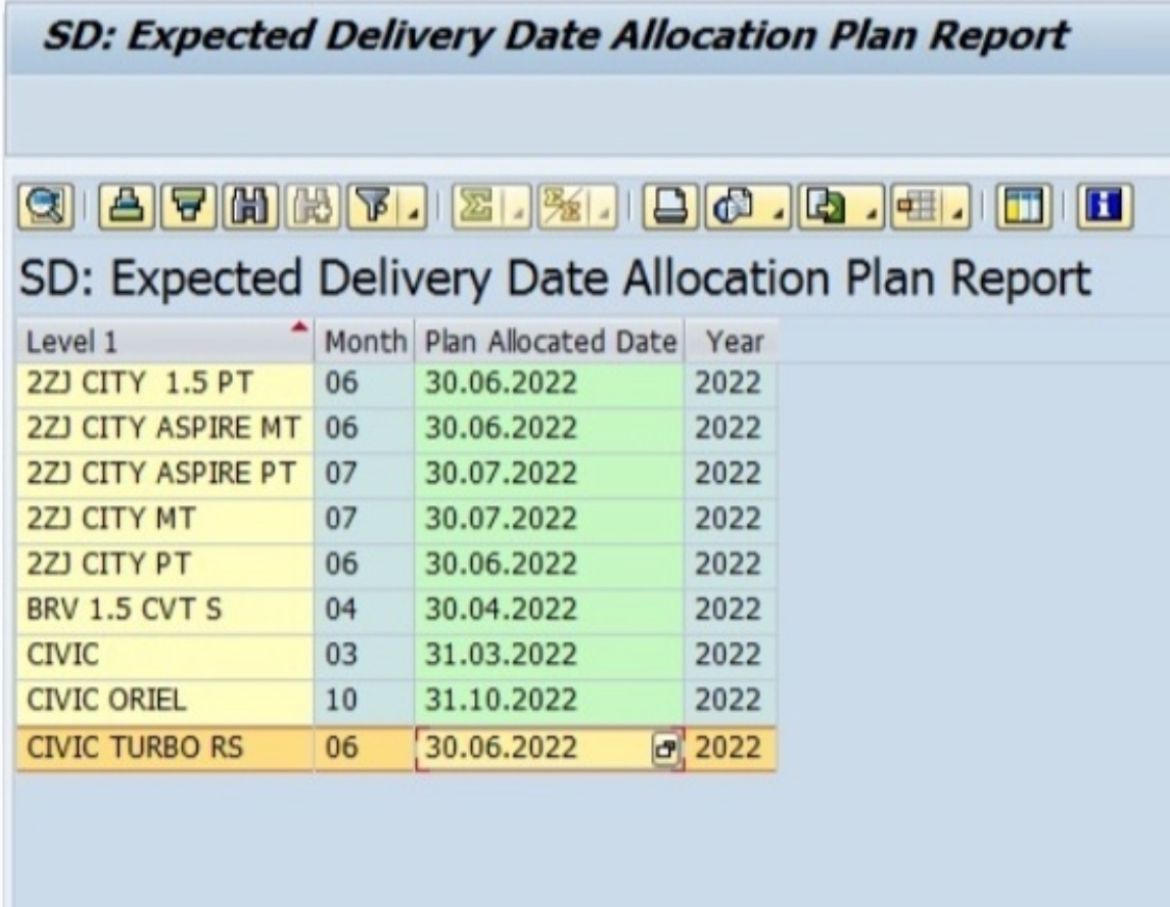Click the Subtotals icon
The height and width of the screenshot is (907, 1170).
point(563,207)
